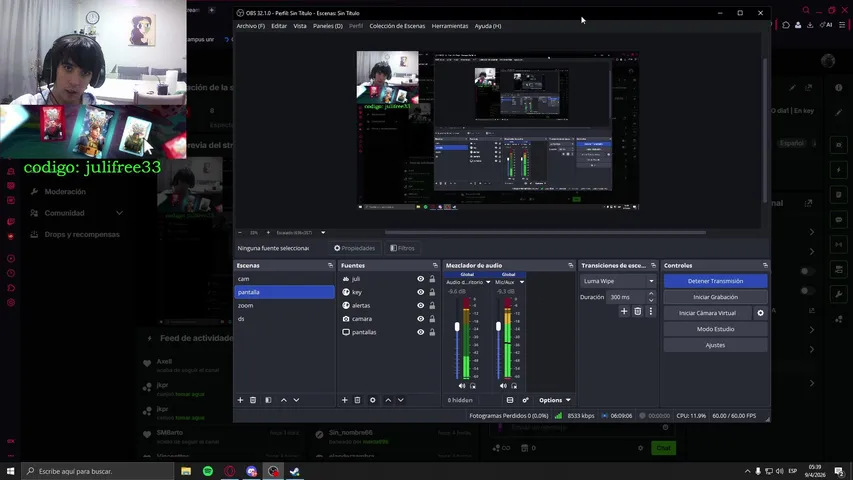
Task: Lock the camara source
Action: tap(432, 319)
